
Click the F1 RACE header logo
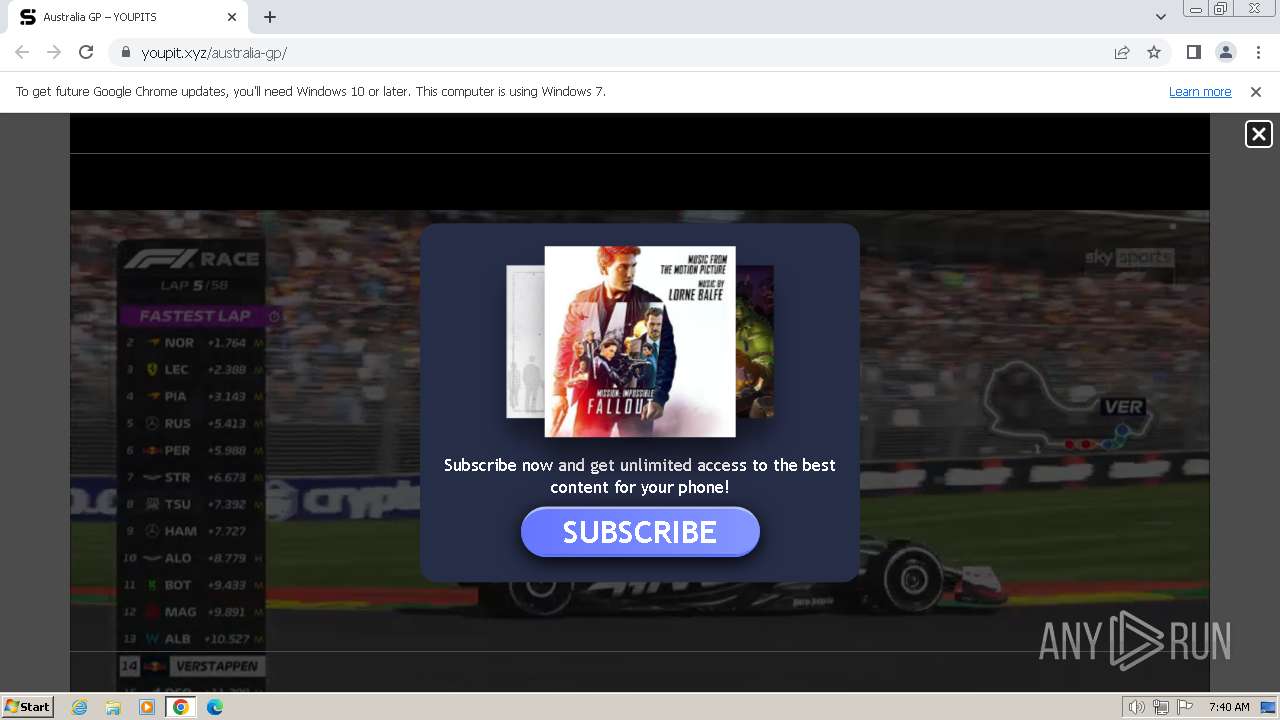tap(191, 259)
